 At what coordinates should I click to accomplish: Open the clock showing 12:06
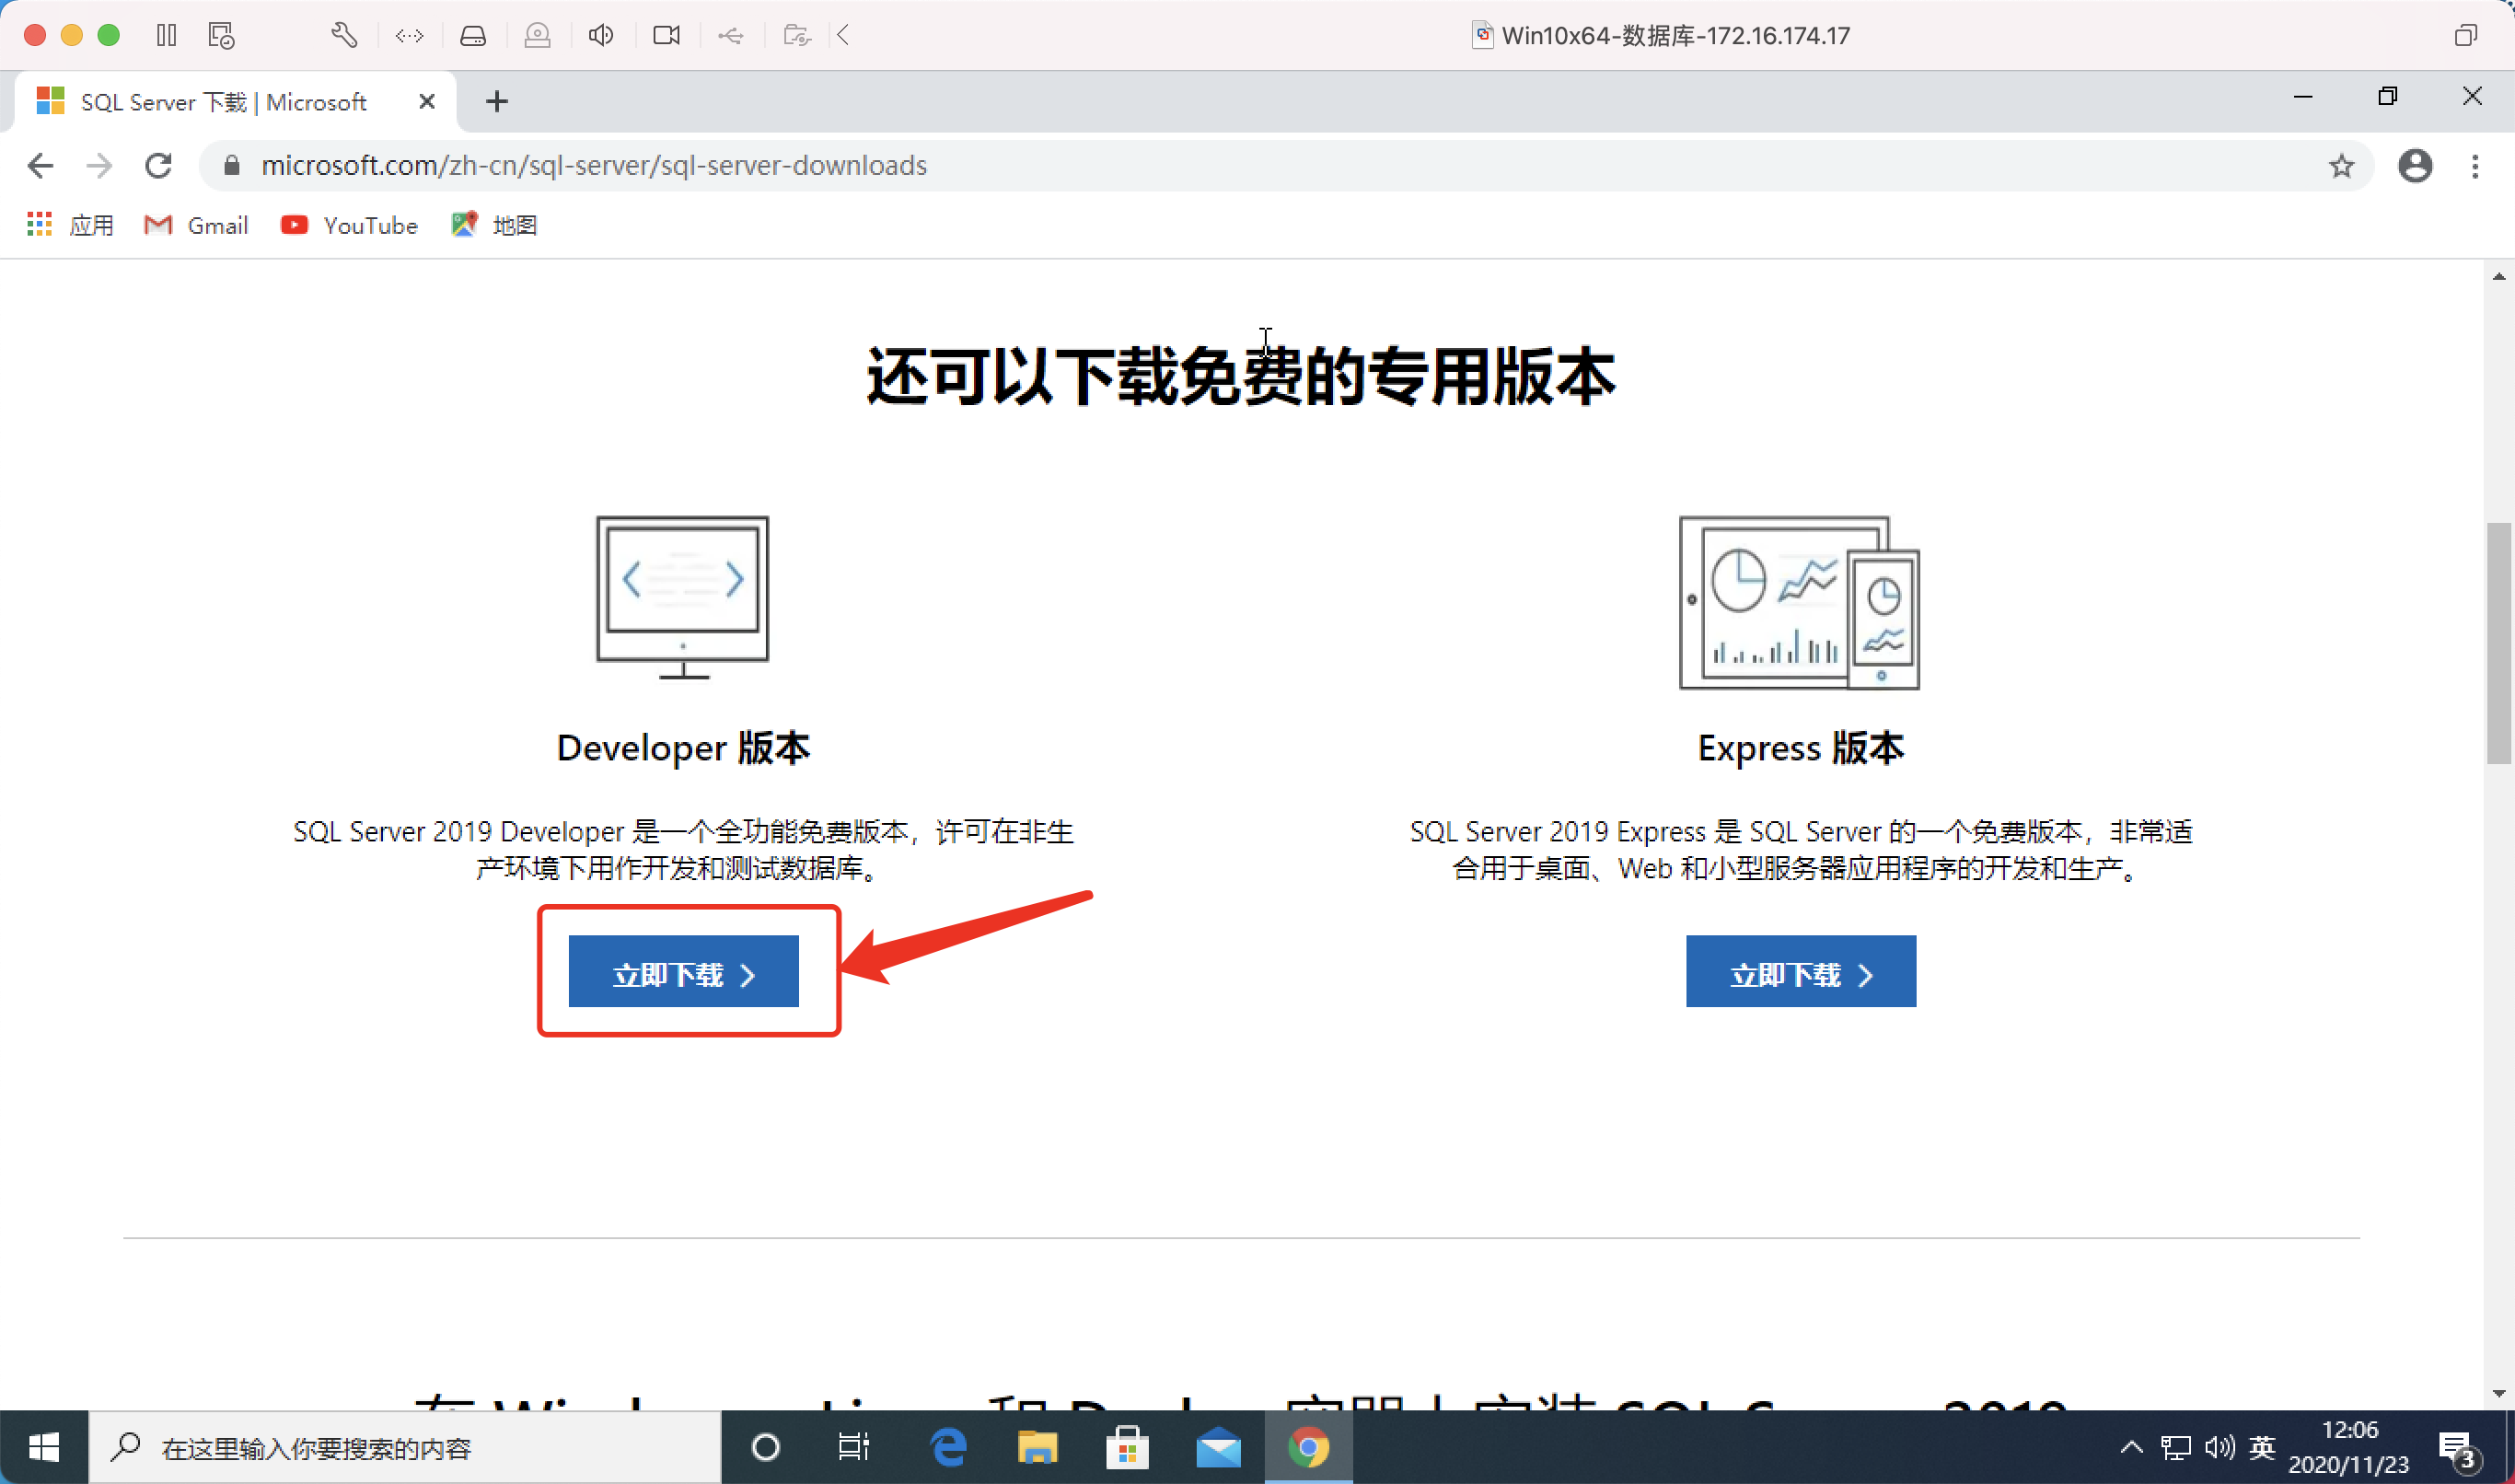[x=2348, y=1447]
